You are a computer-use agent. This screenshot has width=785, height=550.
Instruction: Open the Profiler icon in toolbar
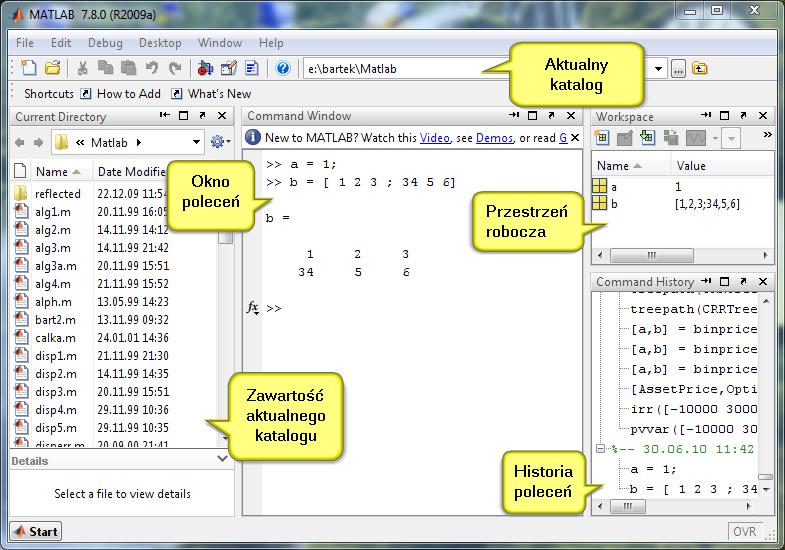pyautogui.click(x=252, y=68)
